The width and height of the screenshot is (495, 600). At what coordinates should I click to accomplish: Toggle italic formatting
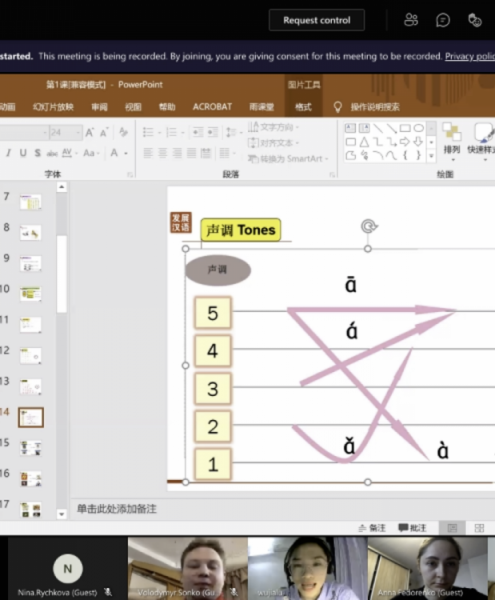coord(8,153)
